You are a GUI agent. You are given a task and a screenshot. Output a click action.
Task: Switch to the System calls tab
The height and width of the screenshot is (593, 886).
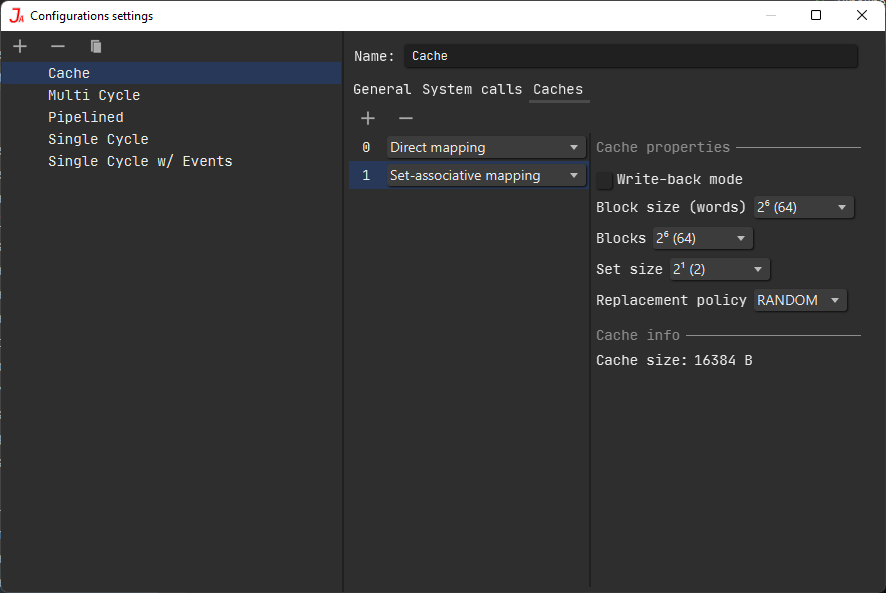coord(470,89)
